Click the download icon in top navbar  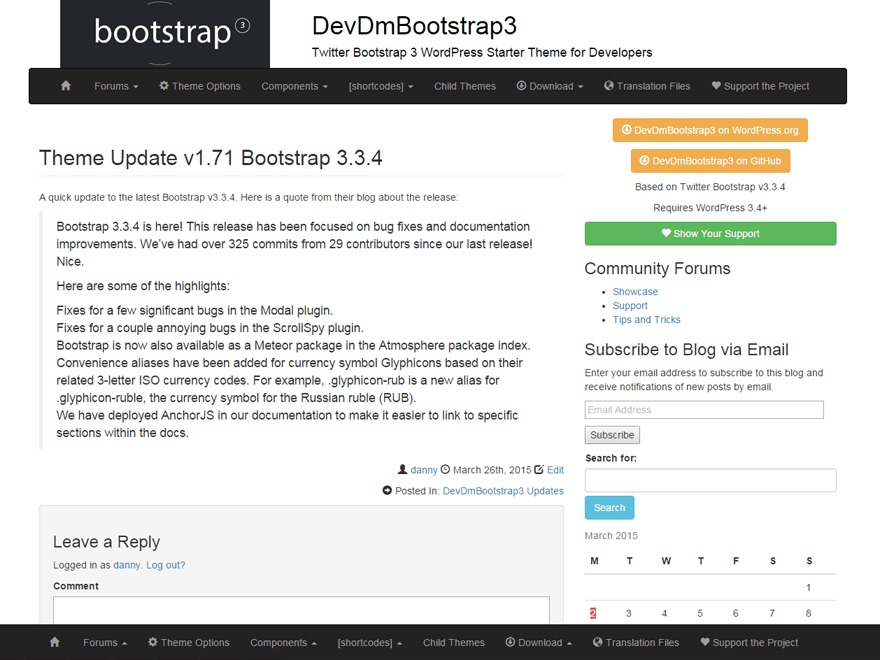[x=521, y=85]
